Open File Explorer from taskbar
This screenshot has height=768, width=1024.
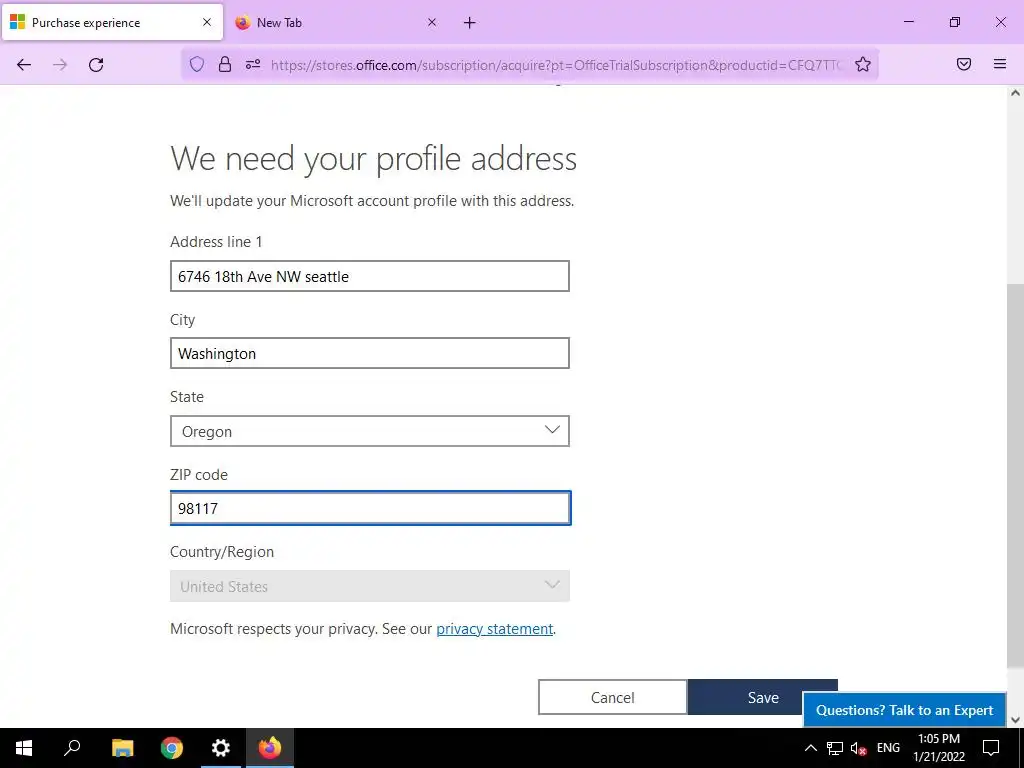tap(122, 748)
